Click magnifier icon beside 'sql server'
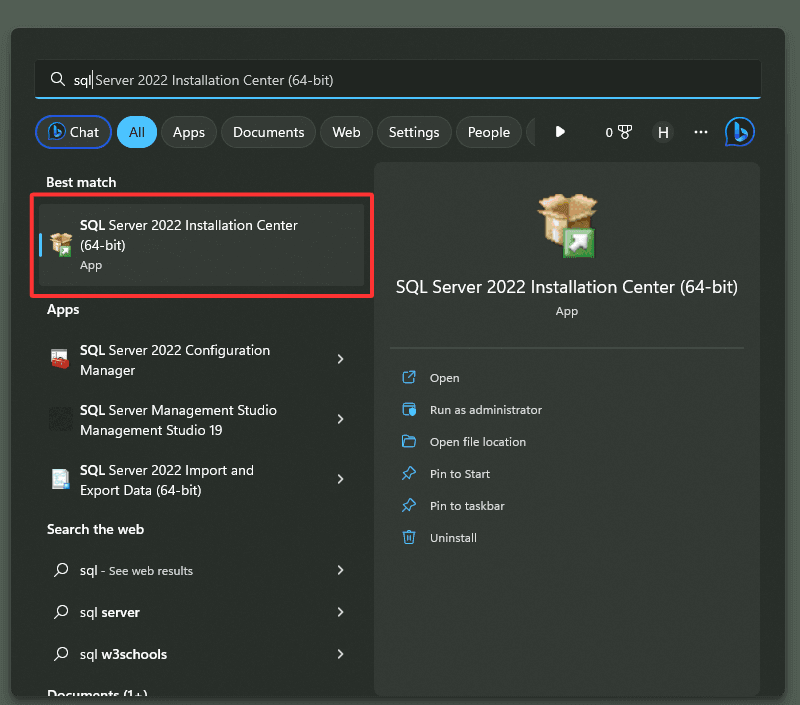800x705 pixels. pyautogui.click(x=61, y=611)
